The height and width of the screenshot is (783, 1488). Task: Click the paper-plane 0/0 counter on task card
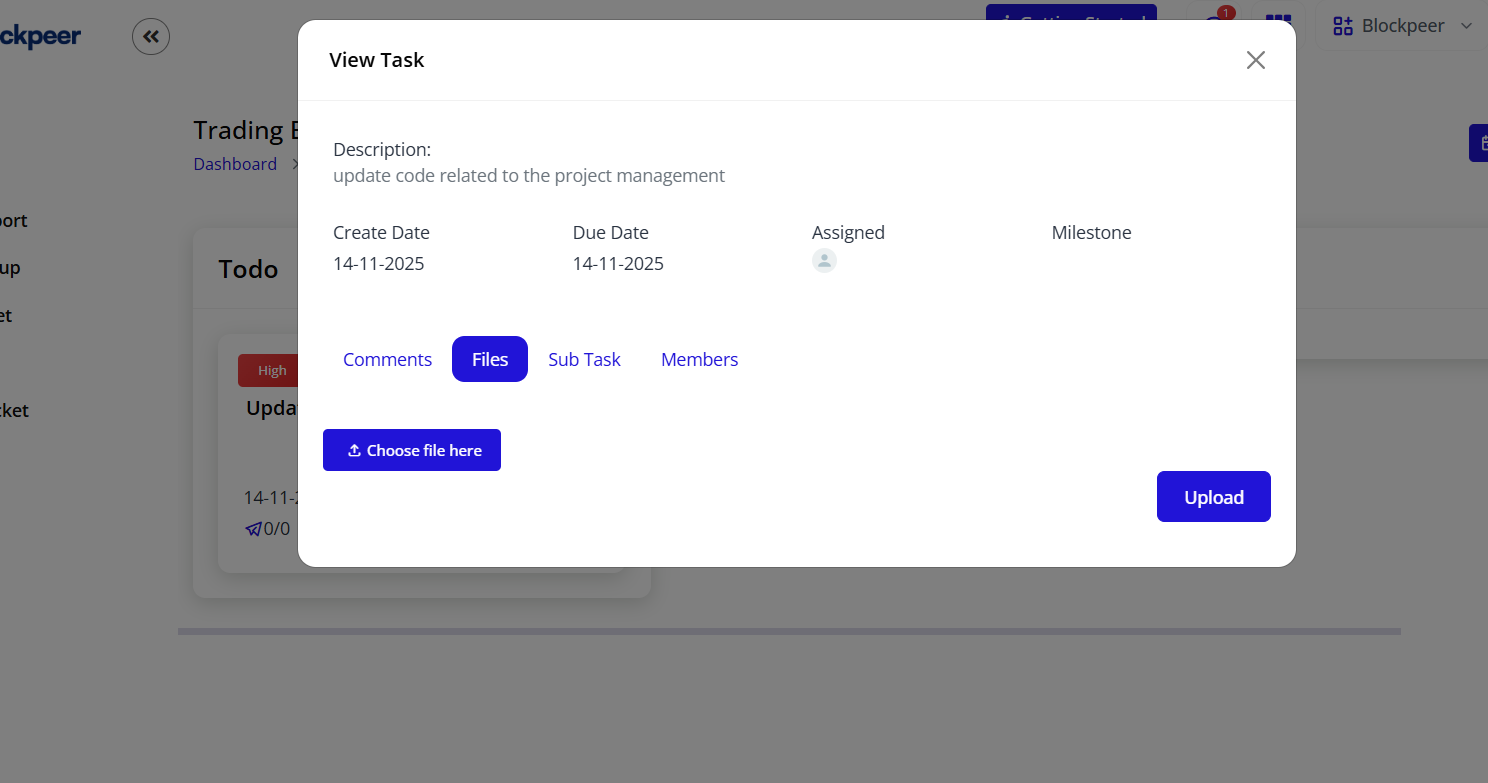click(x=267, y=528)
